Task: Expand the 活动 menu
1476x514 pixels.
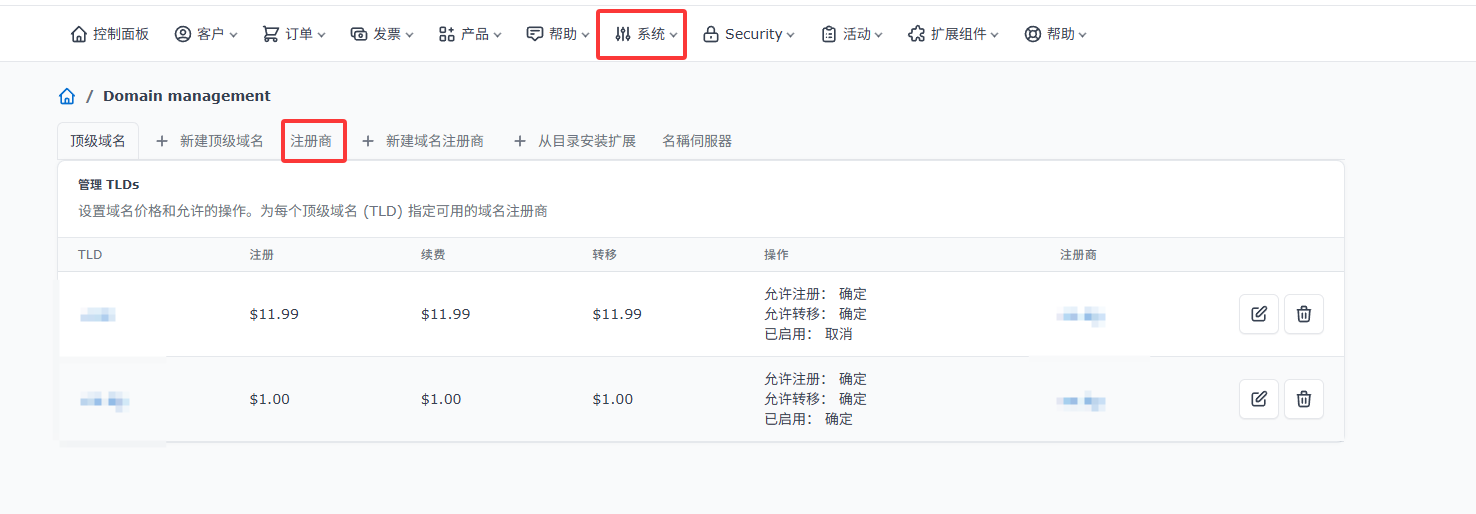Action: pyautogui.click(x=852, y=34)
